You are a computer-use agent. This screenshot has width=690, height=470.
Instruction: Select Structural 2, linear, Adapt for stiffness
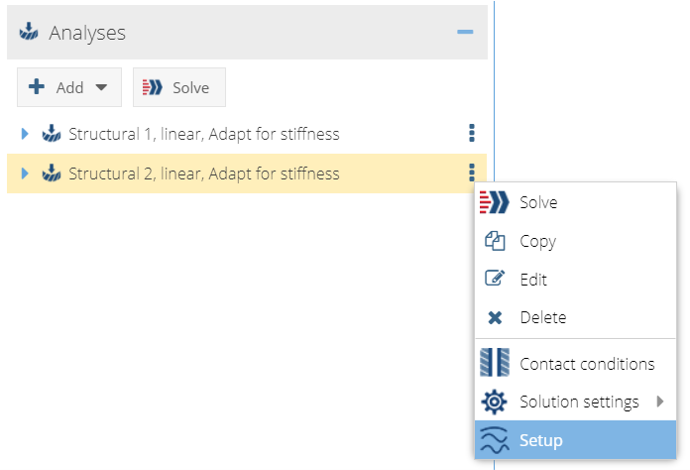tap(204, 174)
